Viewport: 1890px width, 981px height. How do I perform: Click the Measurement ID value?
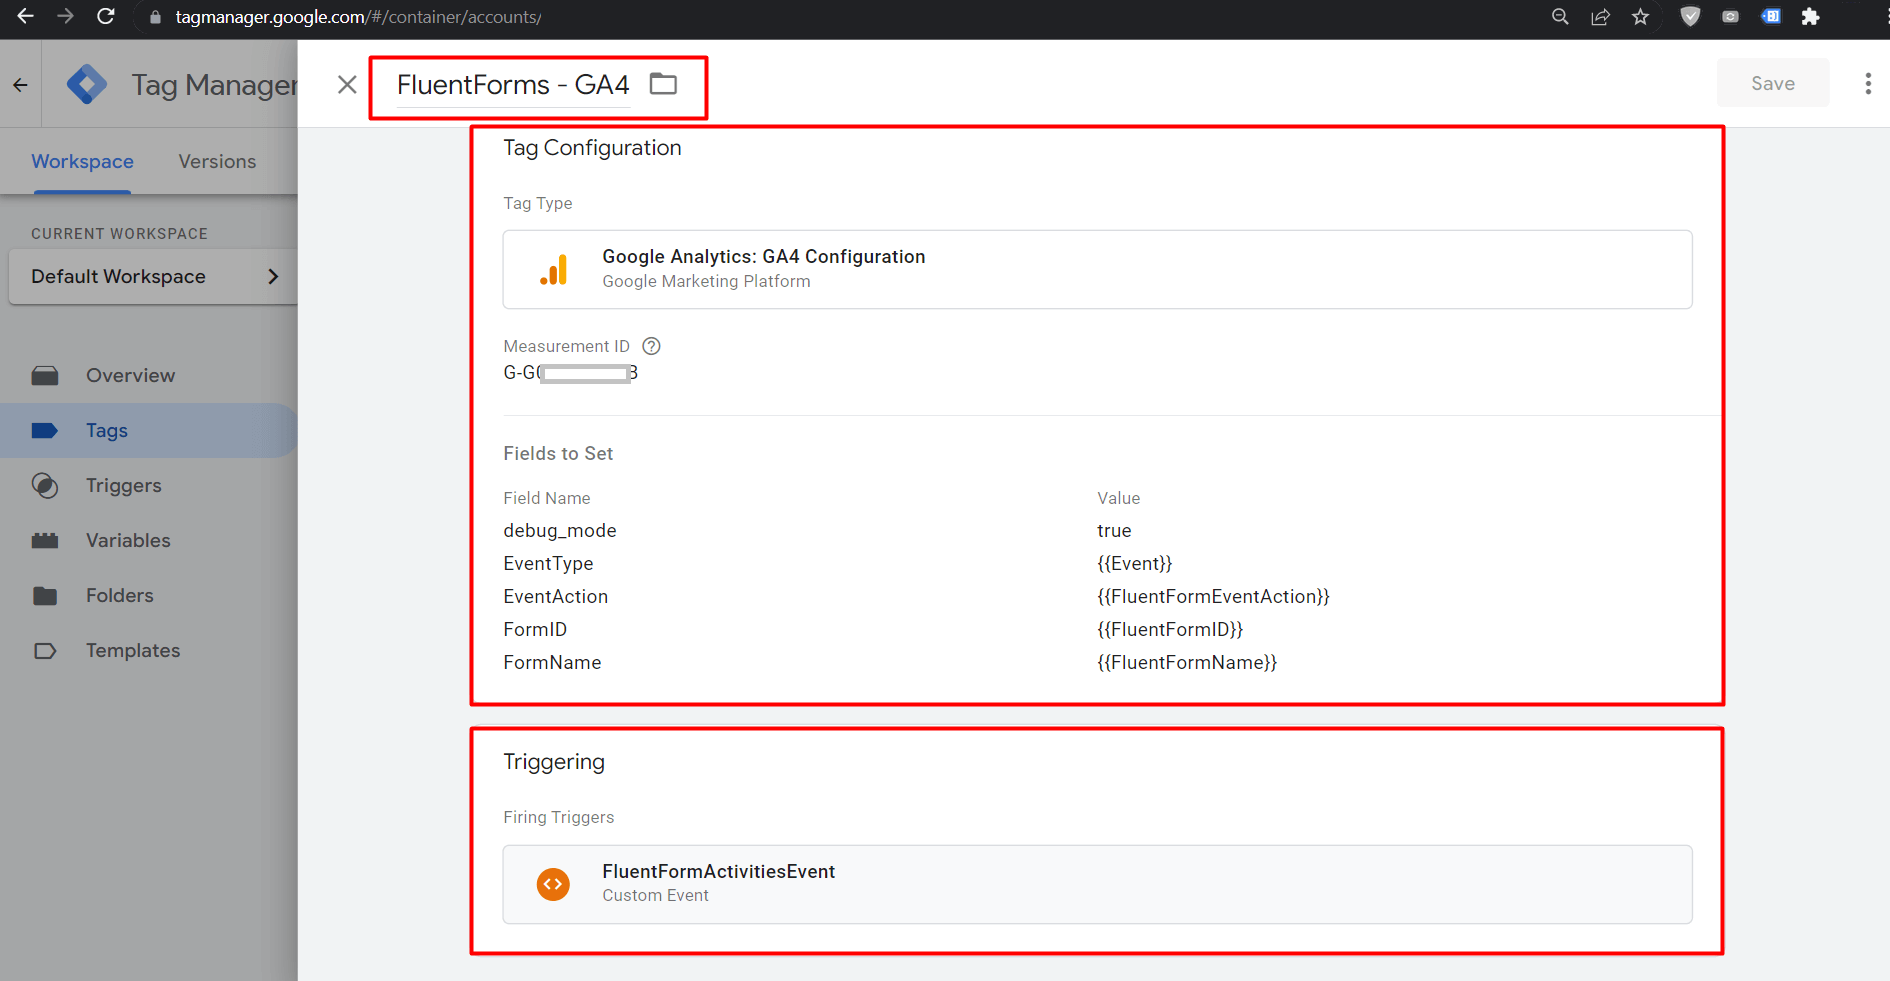tap(570, 373)
